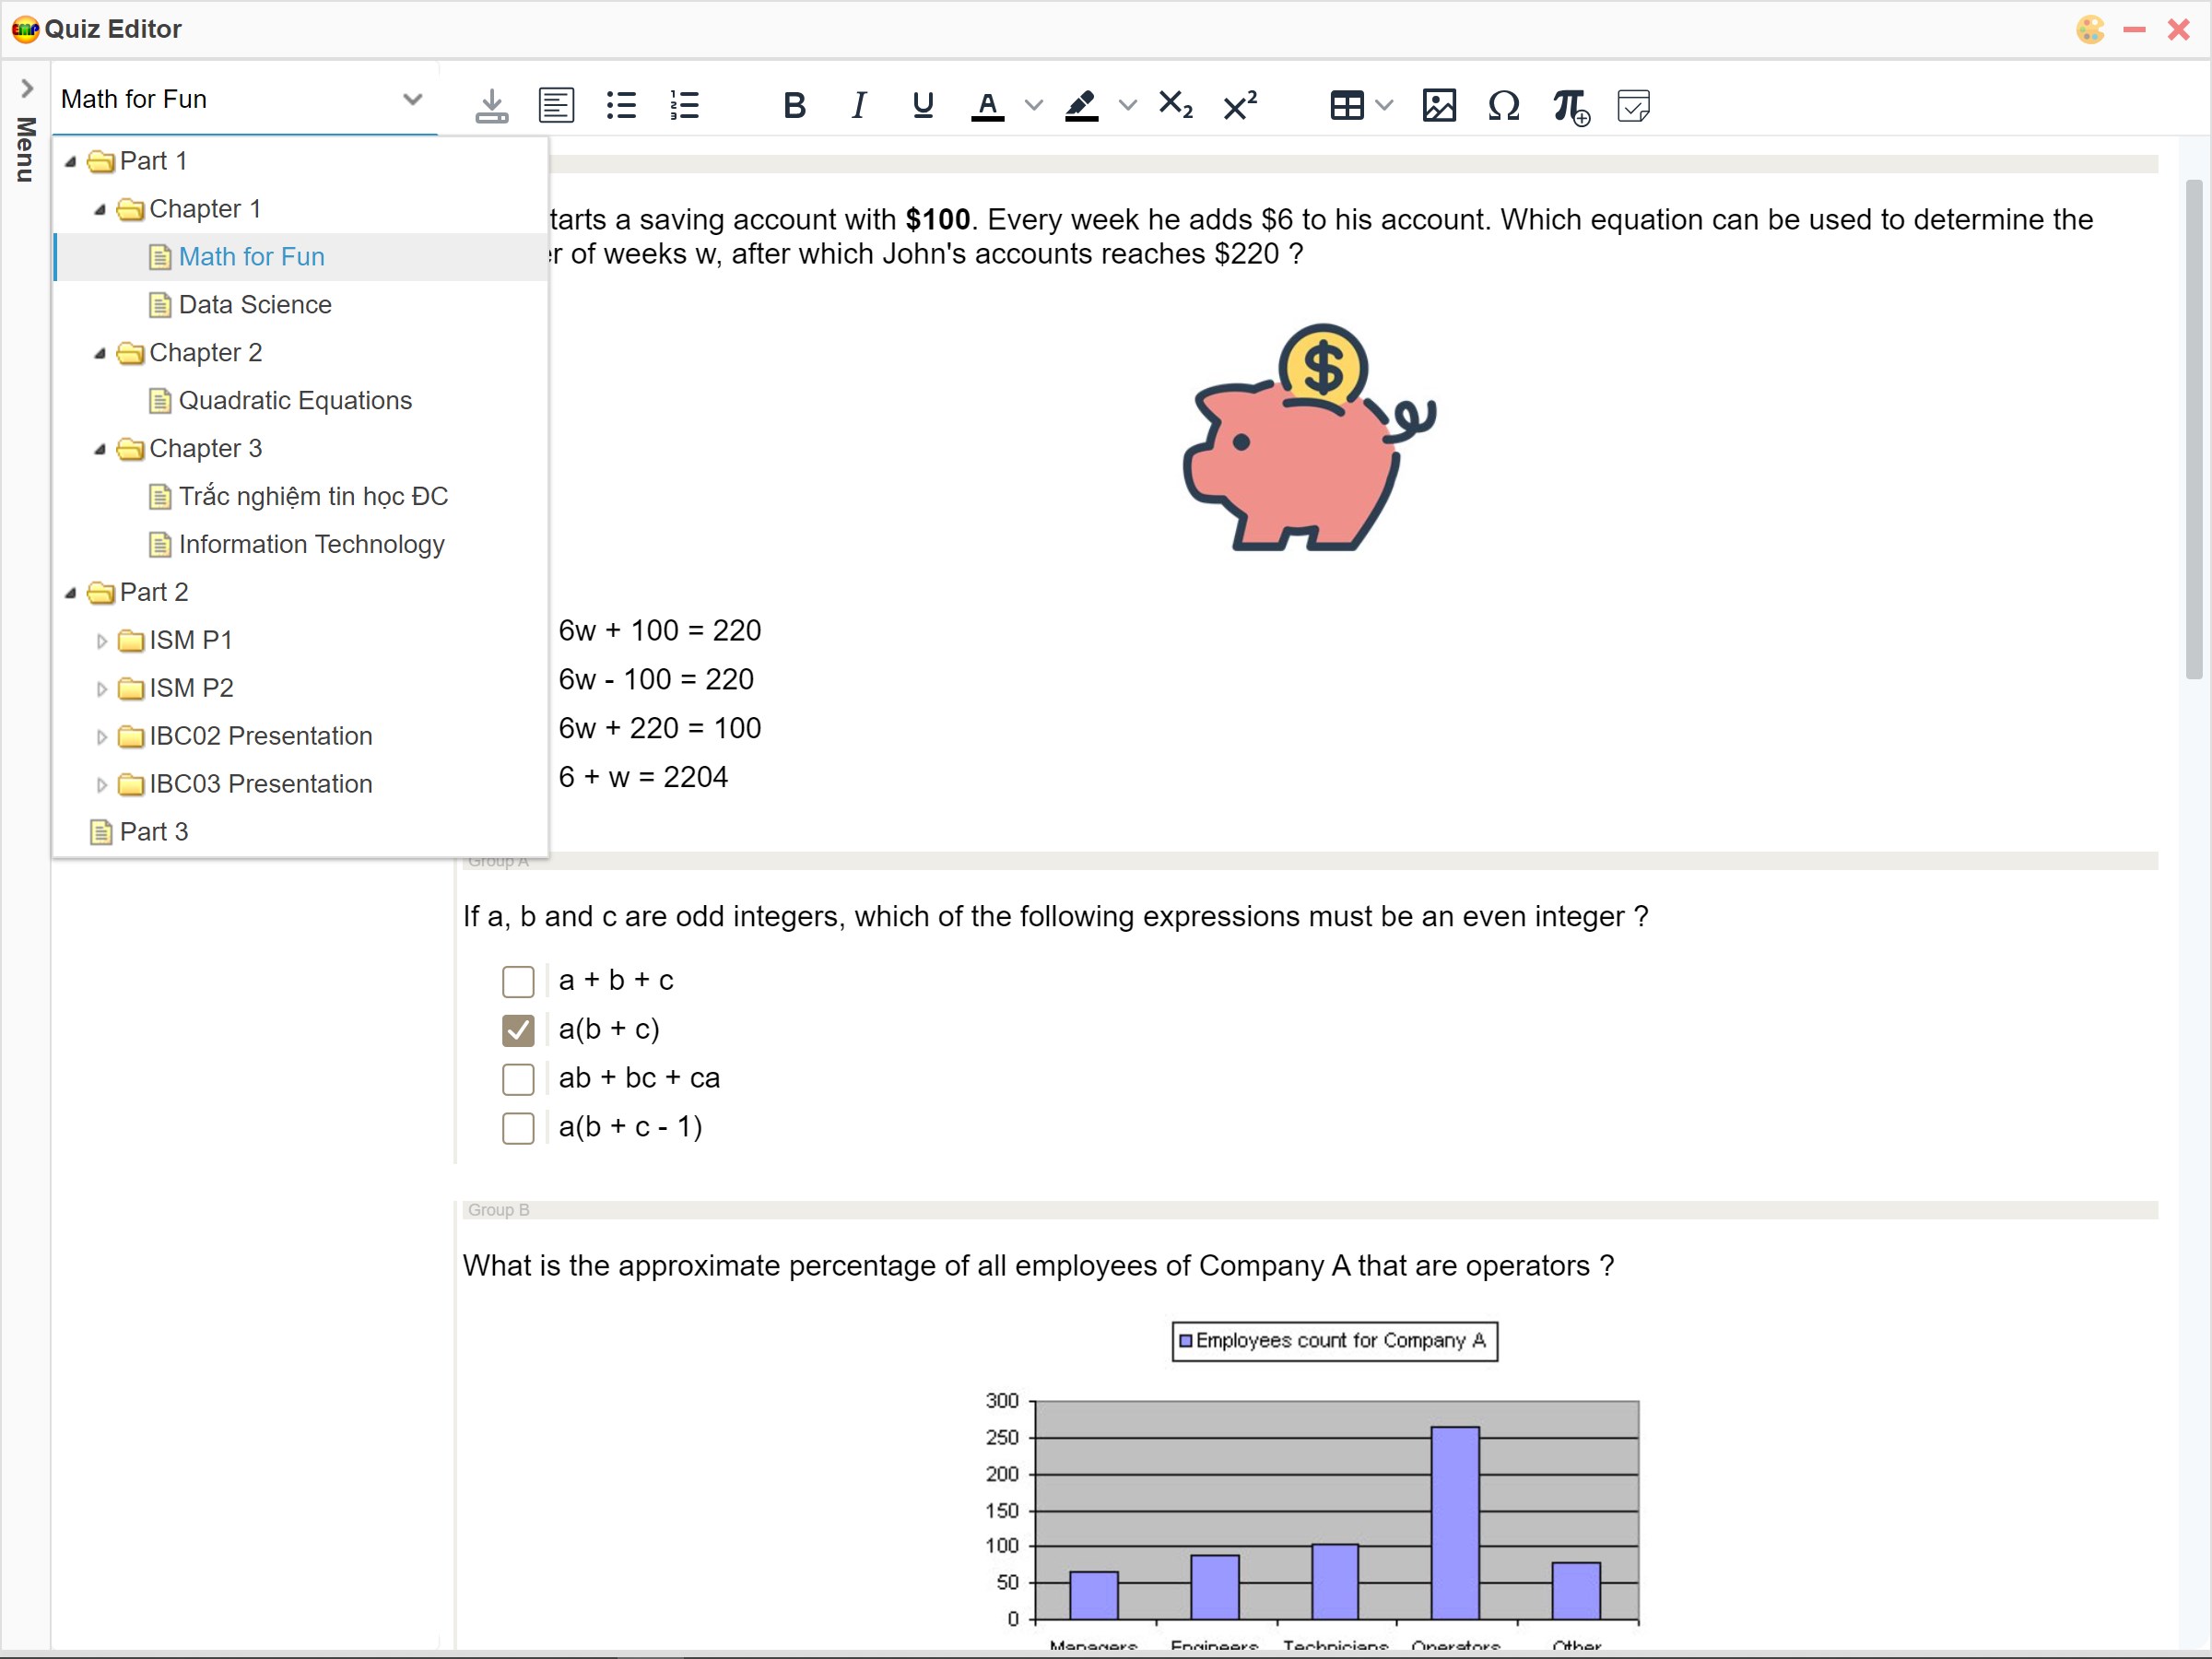Uncheck the 'a(b + c)' answer
The width and height of the screenshot is (2212, 1659).
point(518,1030)
